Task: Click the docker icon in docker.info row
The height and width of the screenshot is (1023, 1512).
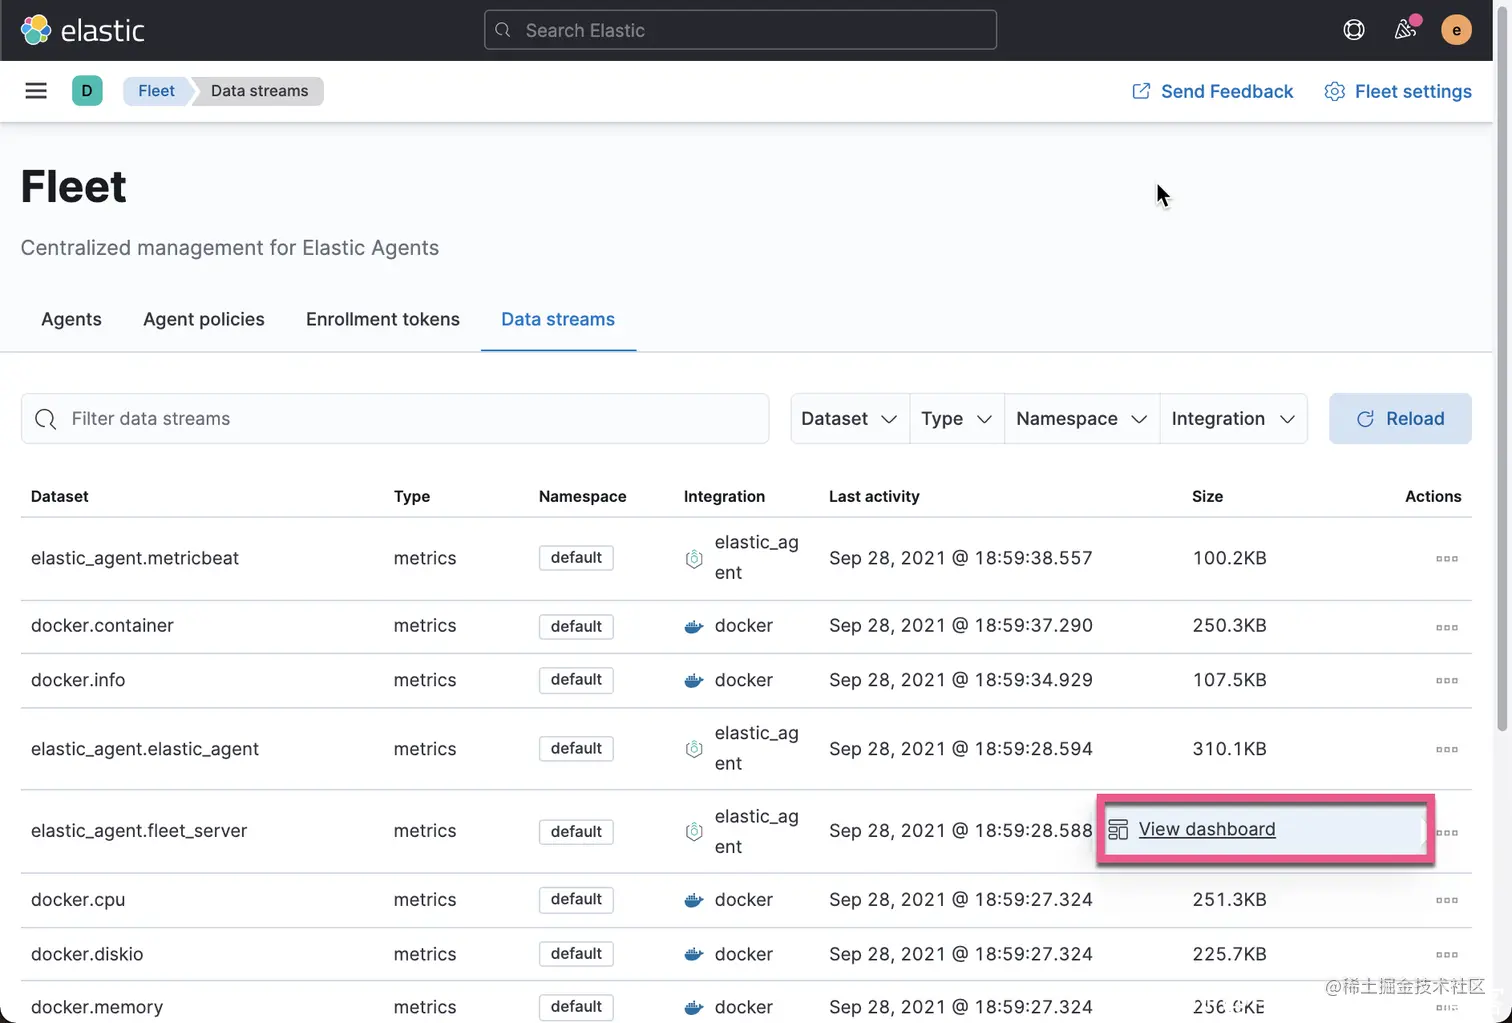Action: [693, 681]
